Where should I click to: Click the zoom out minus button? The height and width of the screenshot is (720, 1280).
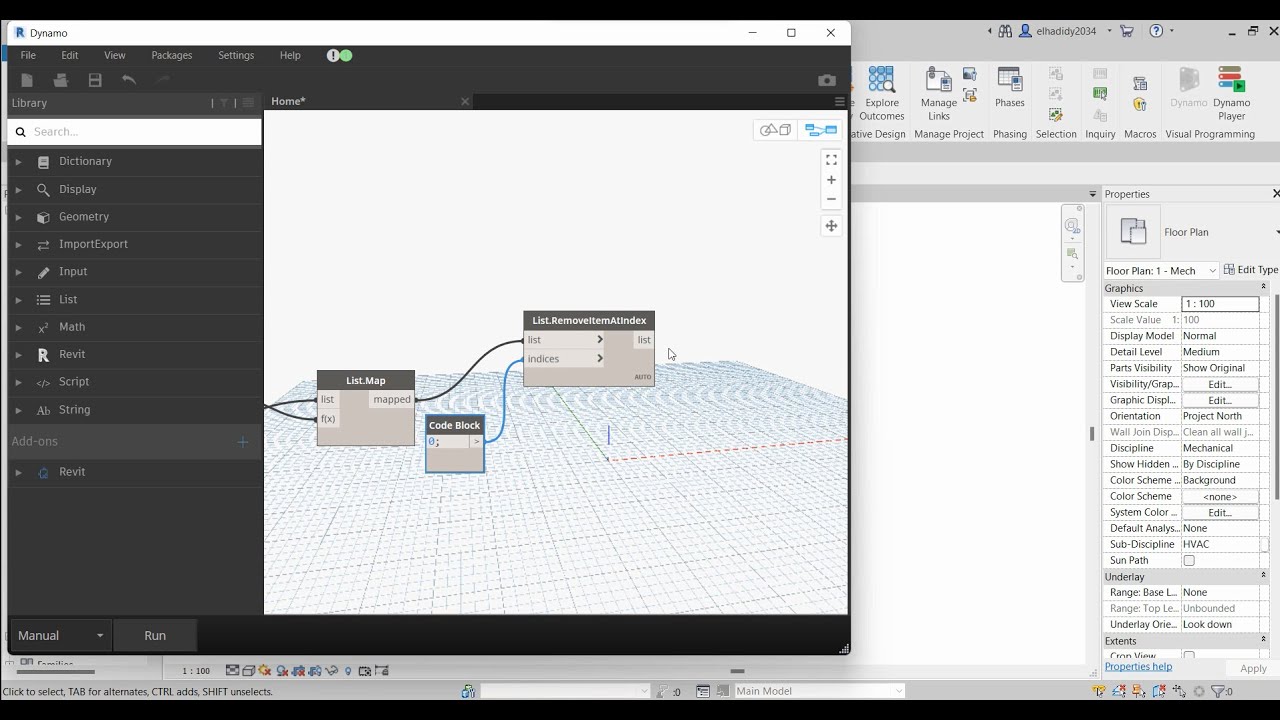pyautogui.click(x=831, y=199)
